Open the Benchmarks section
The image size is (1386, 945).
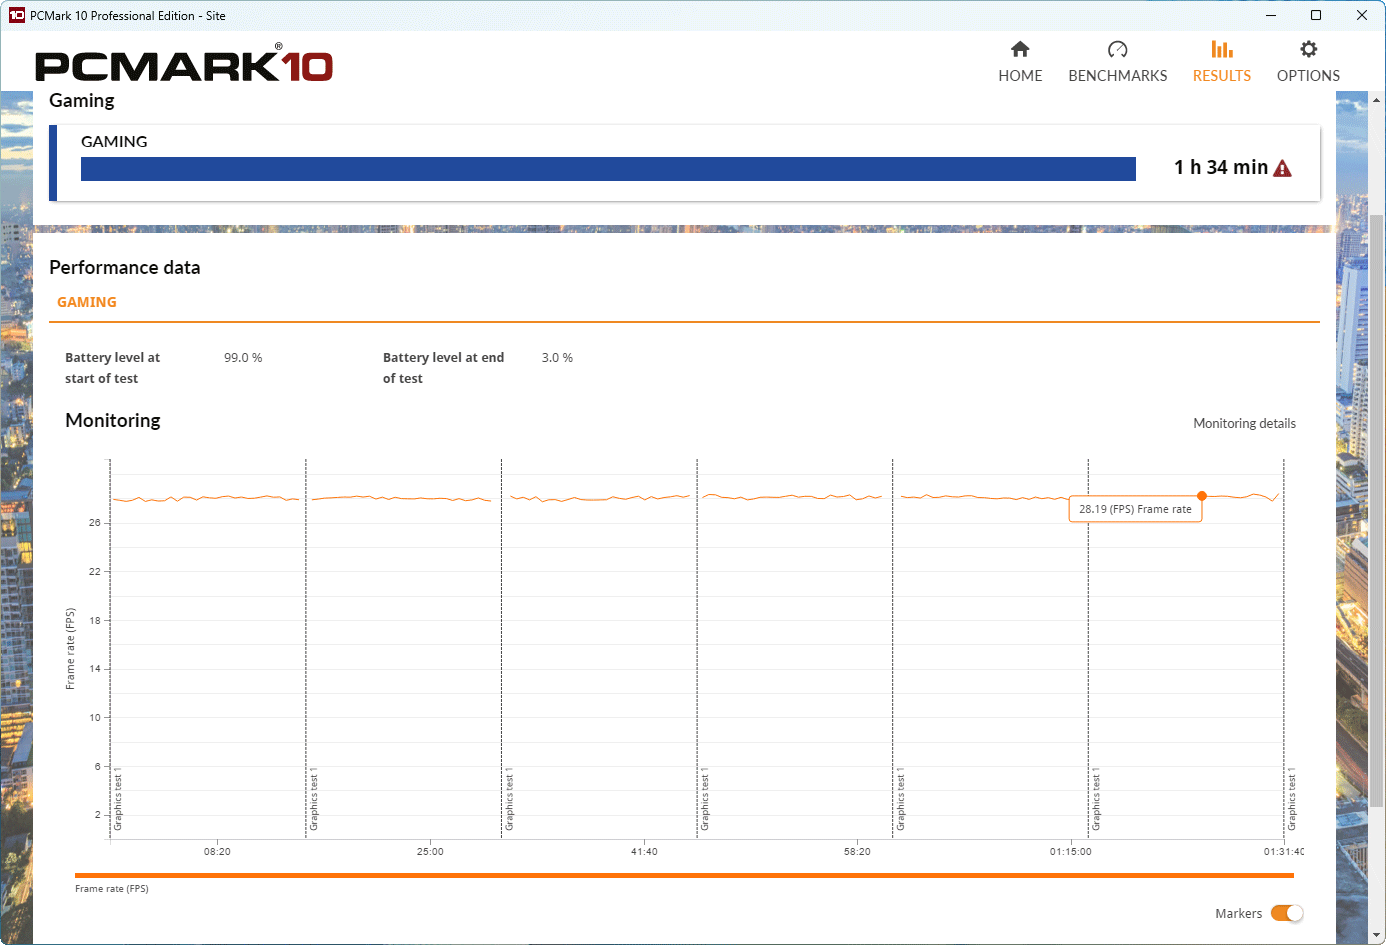(1117, 62)
